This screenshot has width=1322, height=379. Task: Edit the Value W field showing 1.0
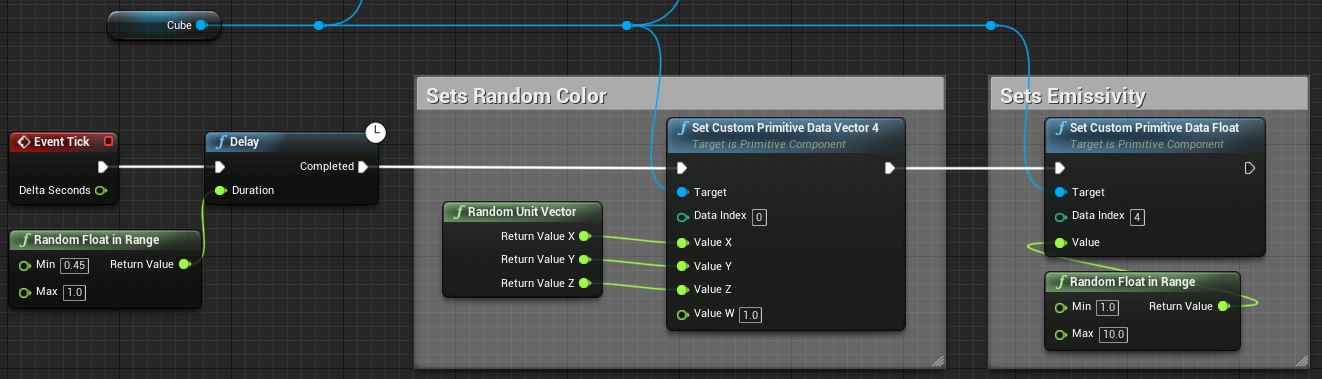(x=750, y=315)
